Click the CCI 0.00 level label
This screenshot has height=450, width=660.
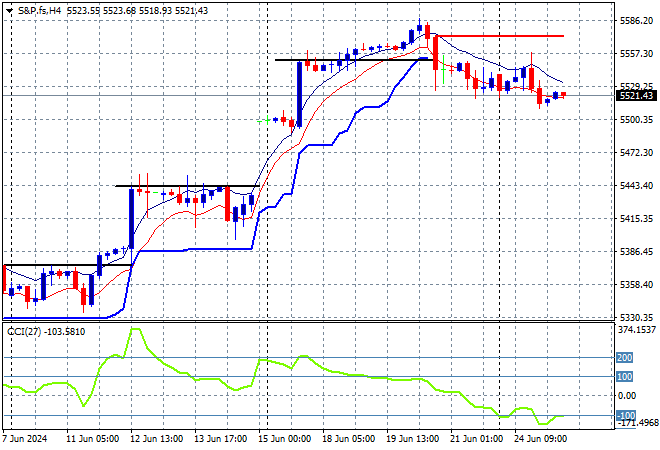627,395
